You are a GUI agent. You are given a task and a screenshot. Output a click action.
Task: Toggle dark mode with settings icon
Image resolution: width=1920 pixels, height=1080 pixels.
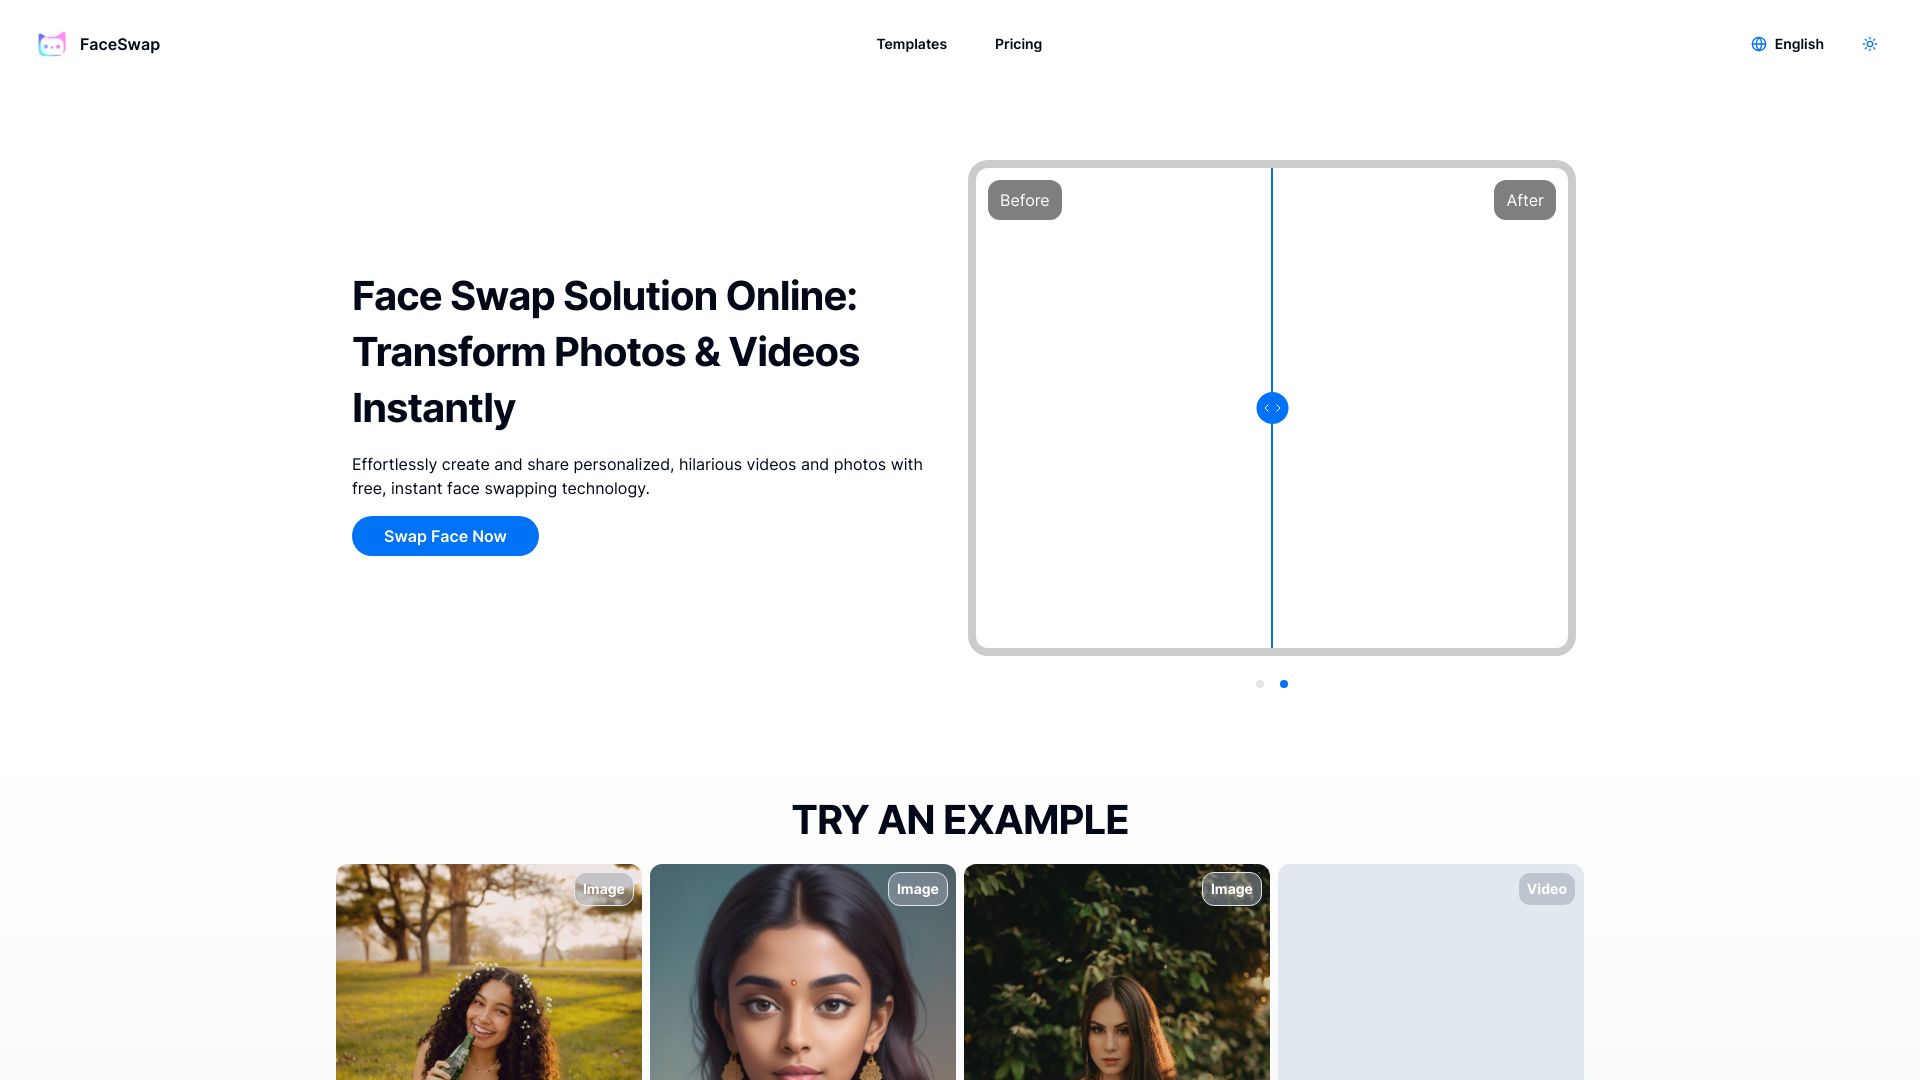point(1870,44)
